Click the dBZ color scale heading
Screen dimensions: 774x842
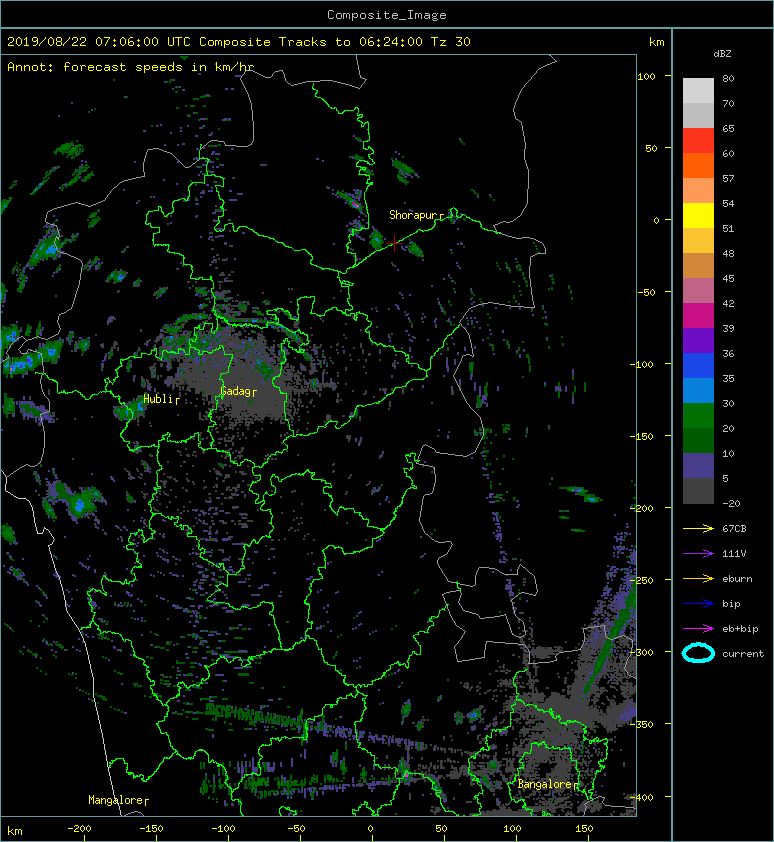pos(722,54)
